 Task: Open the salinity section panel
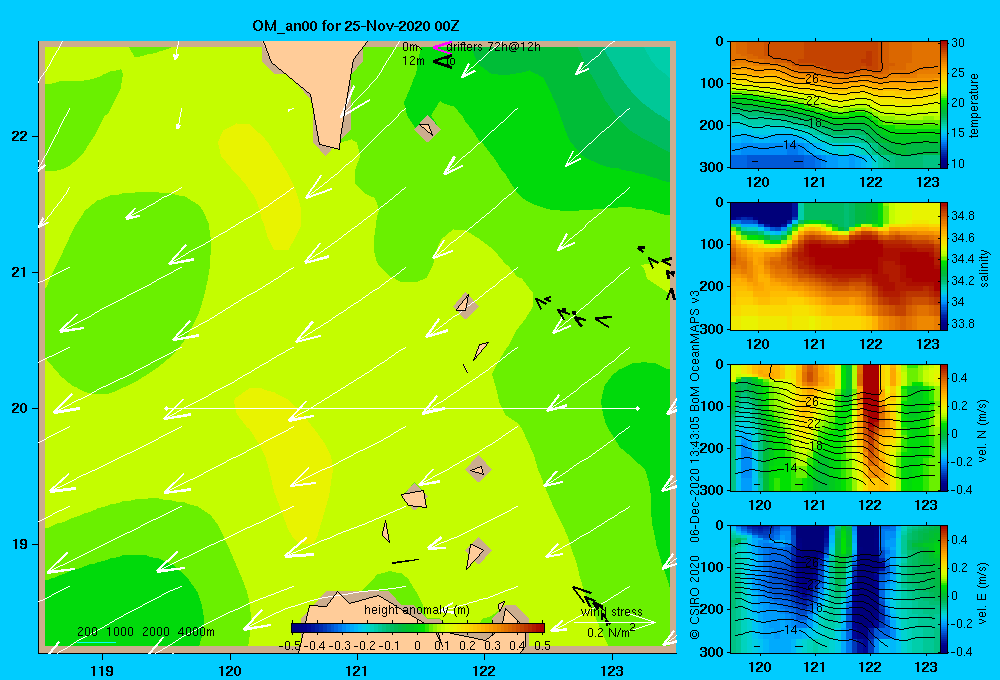click(x=834, y=266)
